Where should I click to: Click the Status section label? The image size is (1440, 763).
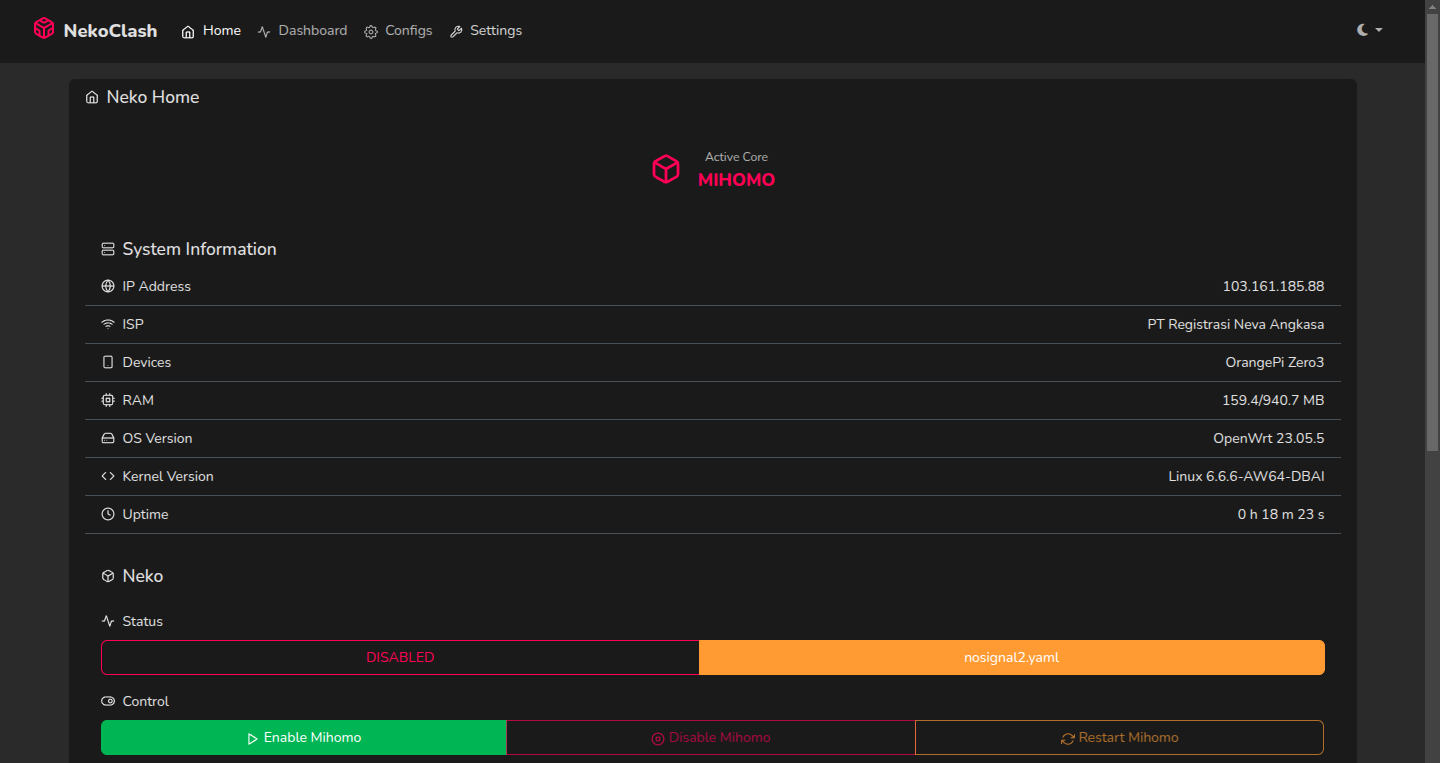click(143, 621)
